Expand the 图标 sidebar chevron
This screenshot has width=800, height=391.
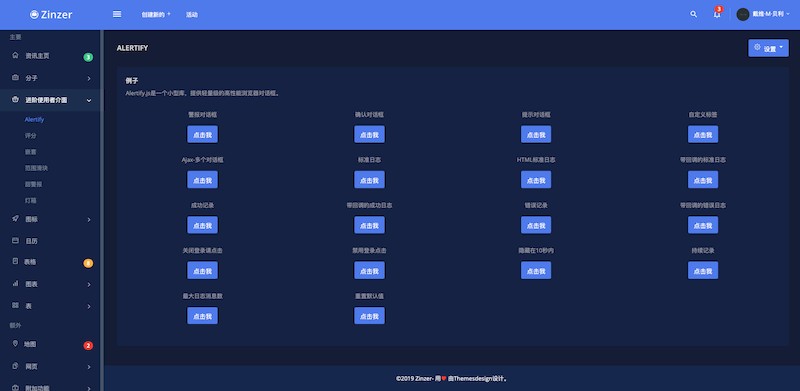click(x=89, y=219)
